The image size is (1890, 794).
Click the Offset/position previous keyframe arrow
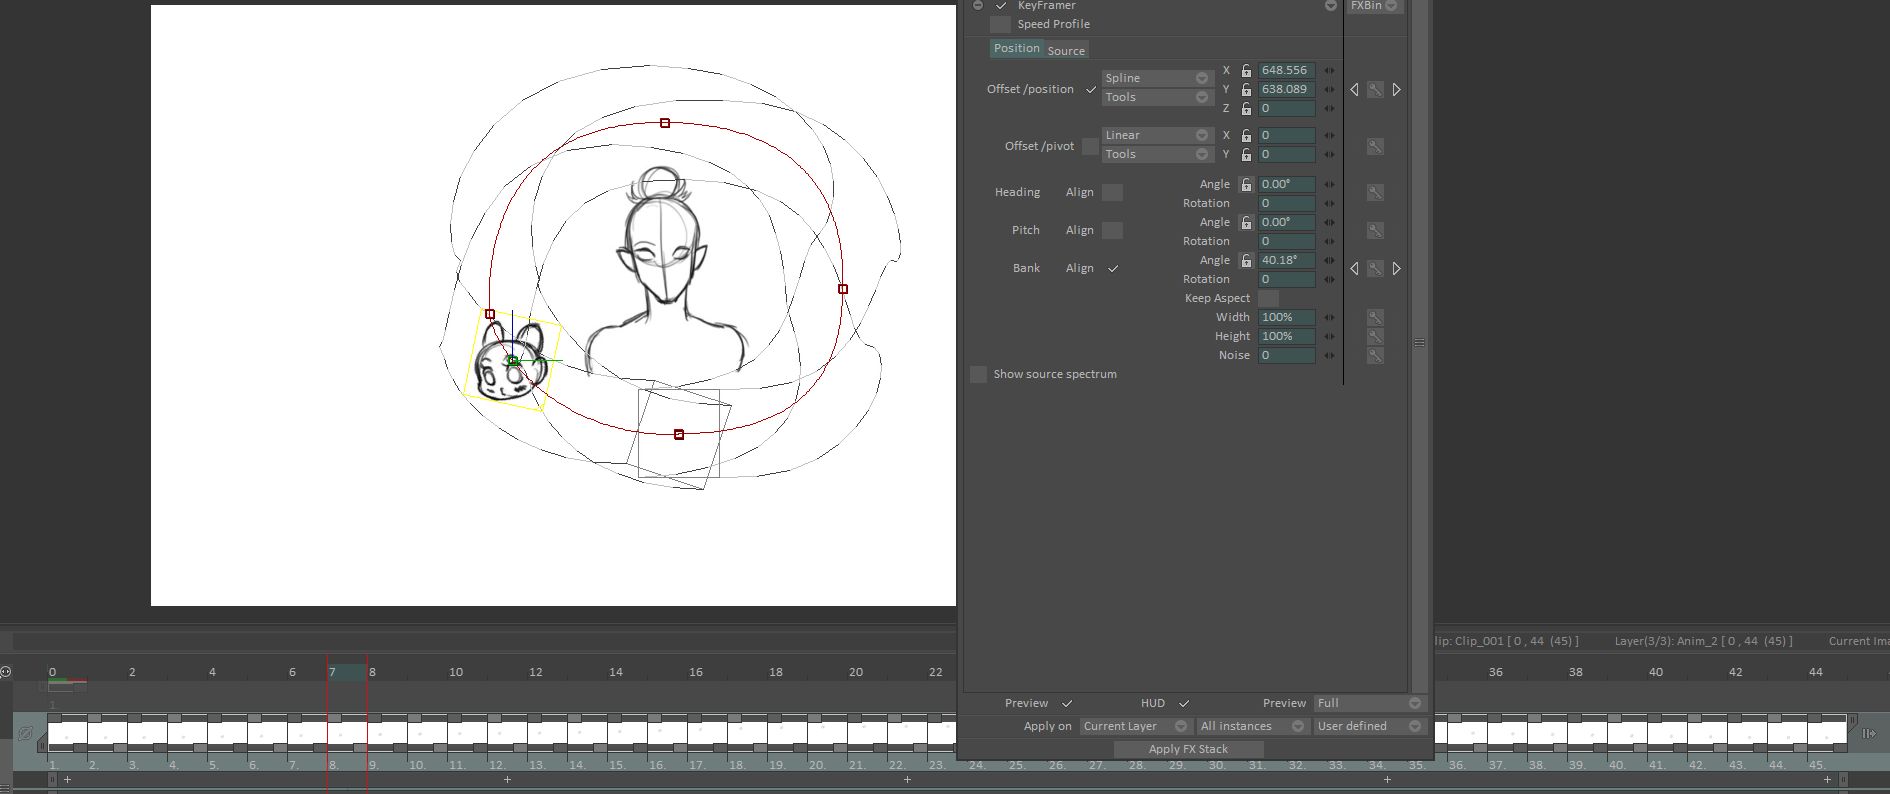[x=1354, y=90]
